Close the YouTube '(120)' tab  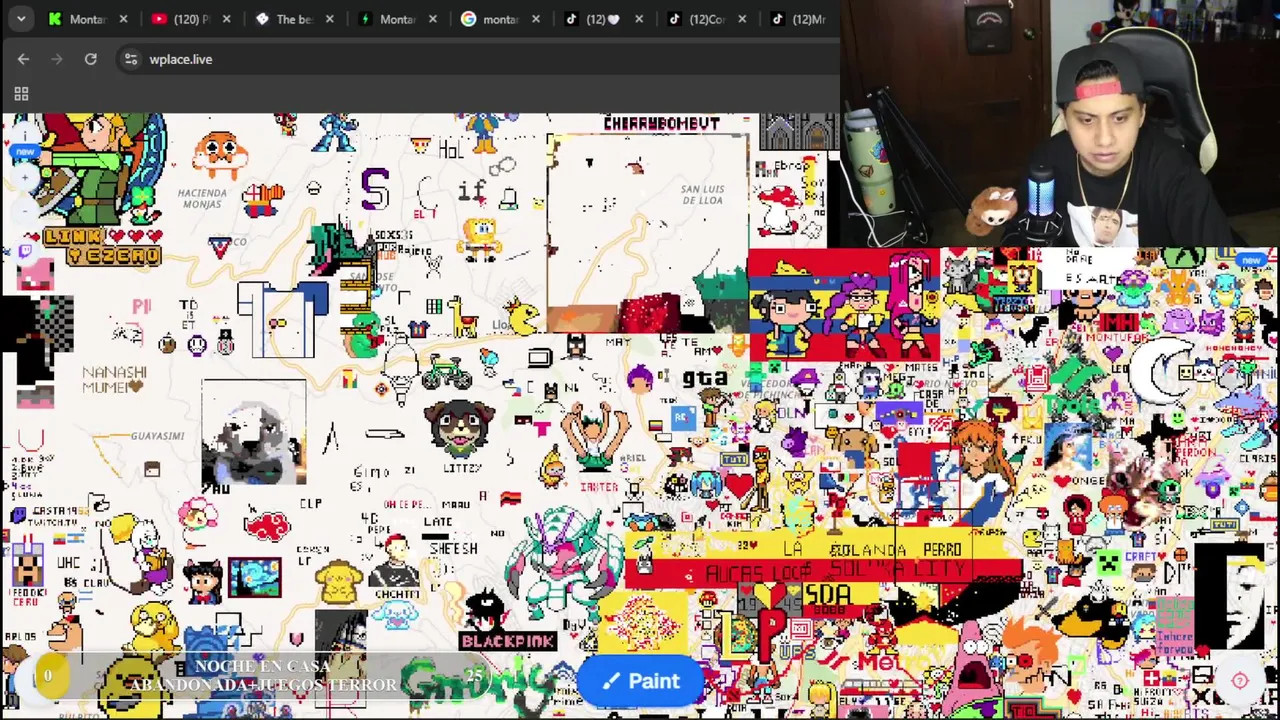[226, 19]
